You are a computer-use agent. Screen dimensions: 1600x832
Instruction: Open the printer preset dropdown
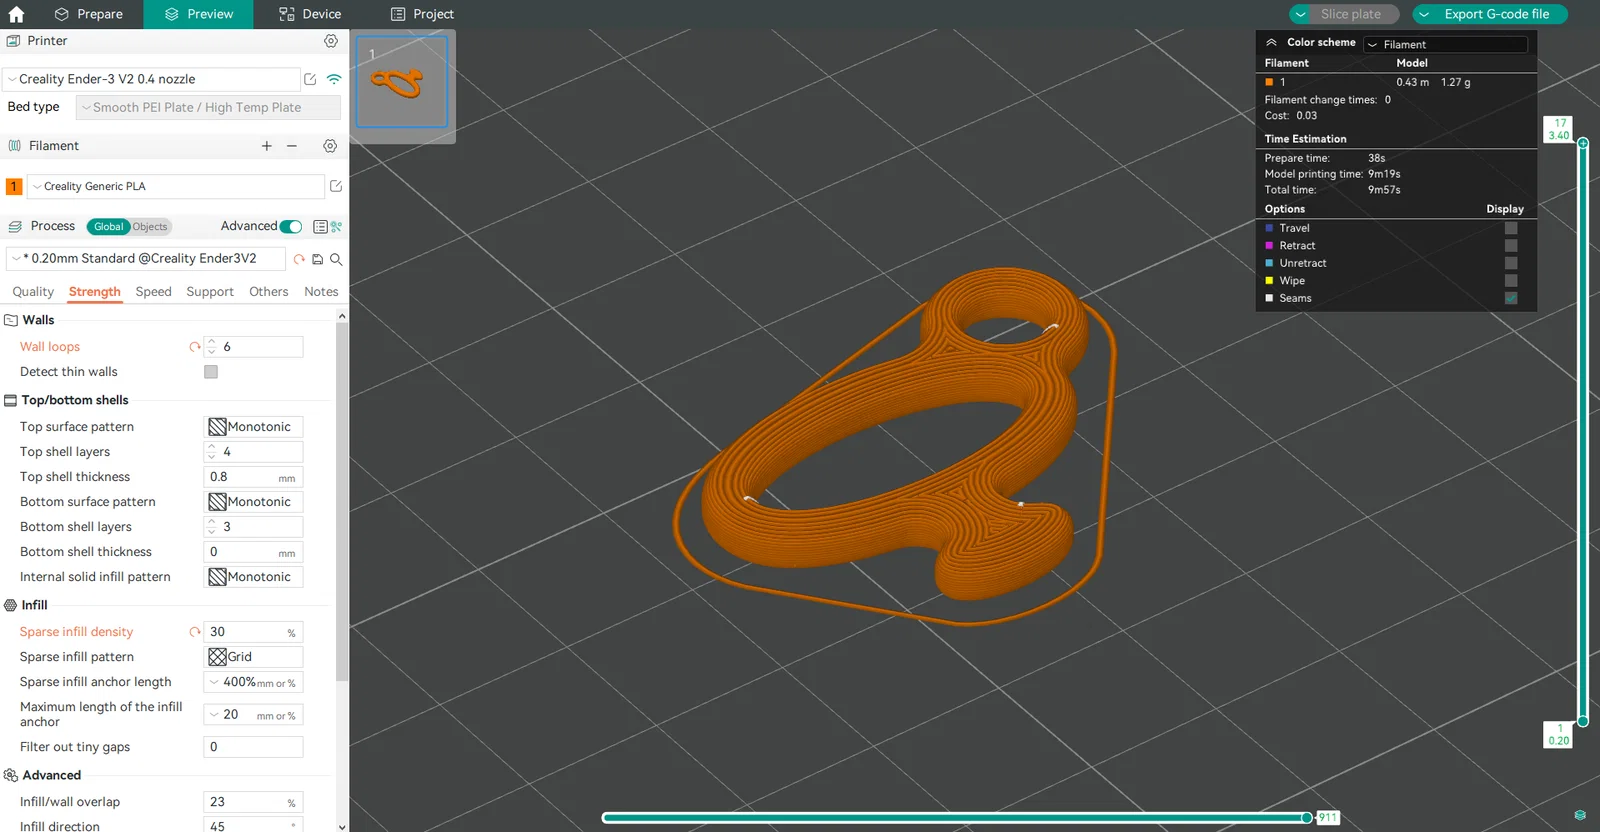click(x=151, y=79)
